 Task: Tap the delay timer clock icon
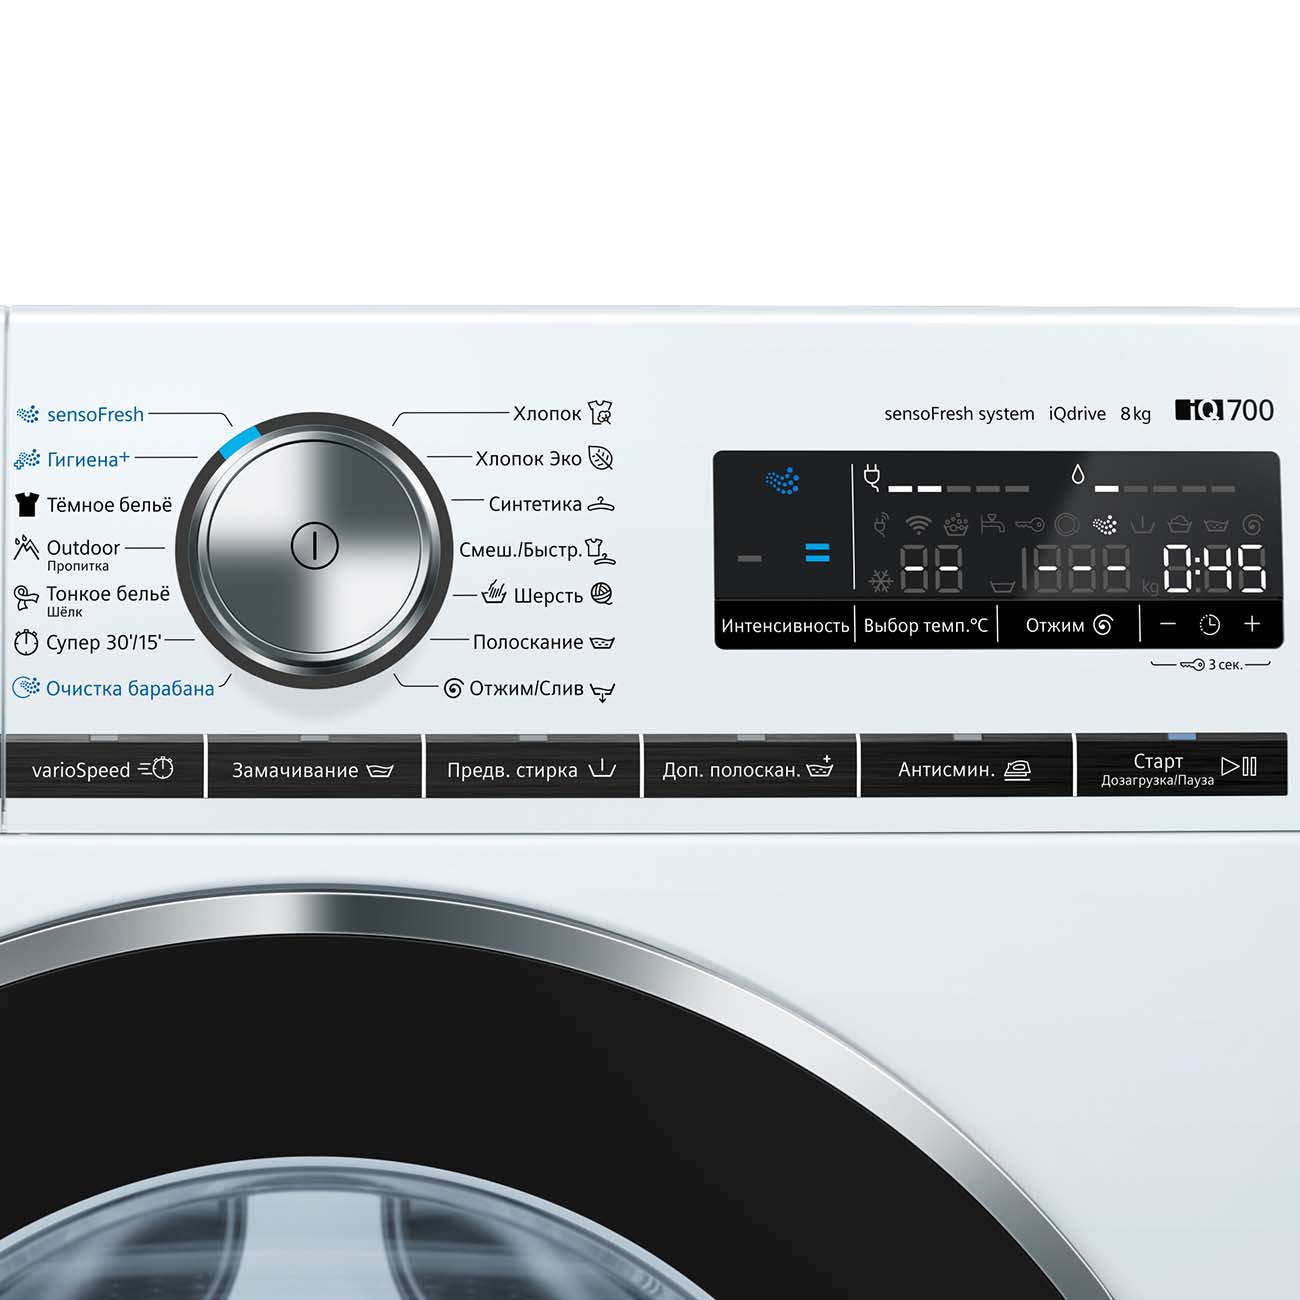(1209, 625)
